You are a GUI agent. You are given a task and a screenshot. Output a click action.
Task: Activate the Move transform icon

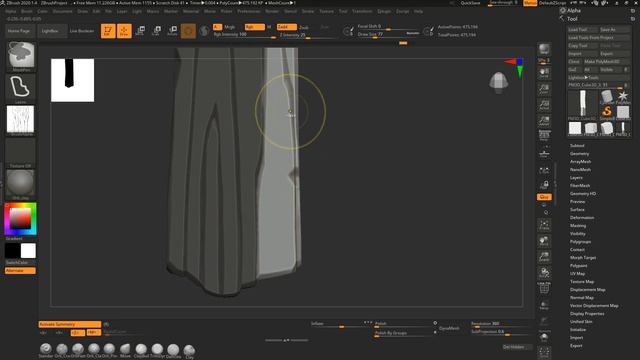click(x=140, y=31)
